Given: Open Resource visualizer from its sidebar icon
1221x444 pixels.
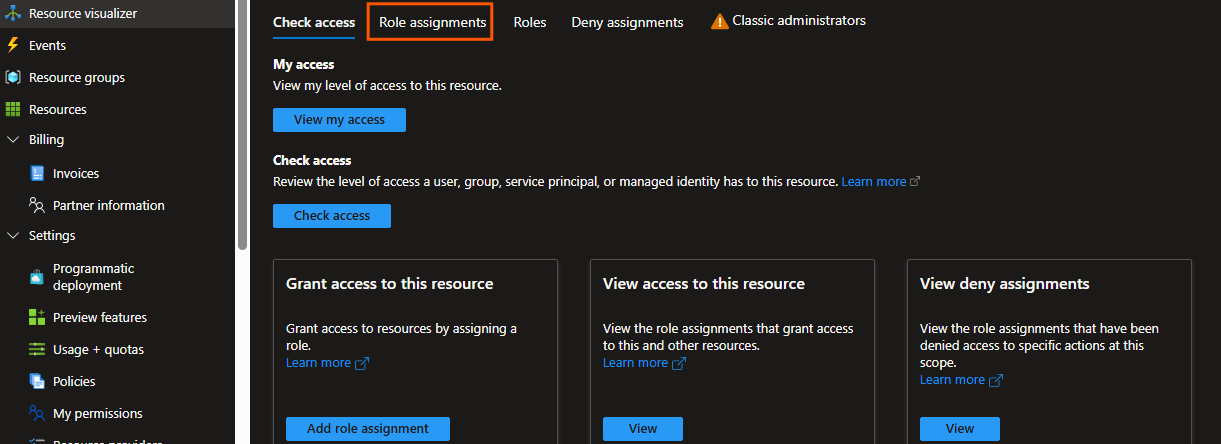Looking at the screenshot, I should click(13, 14).
